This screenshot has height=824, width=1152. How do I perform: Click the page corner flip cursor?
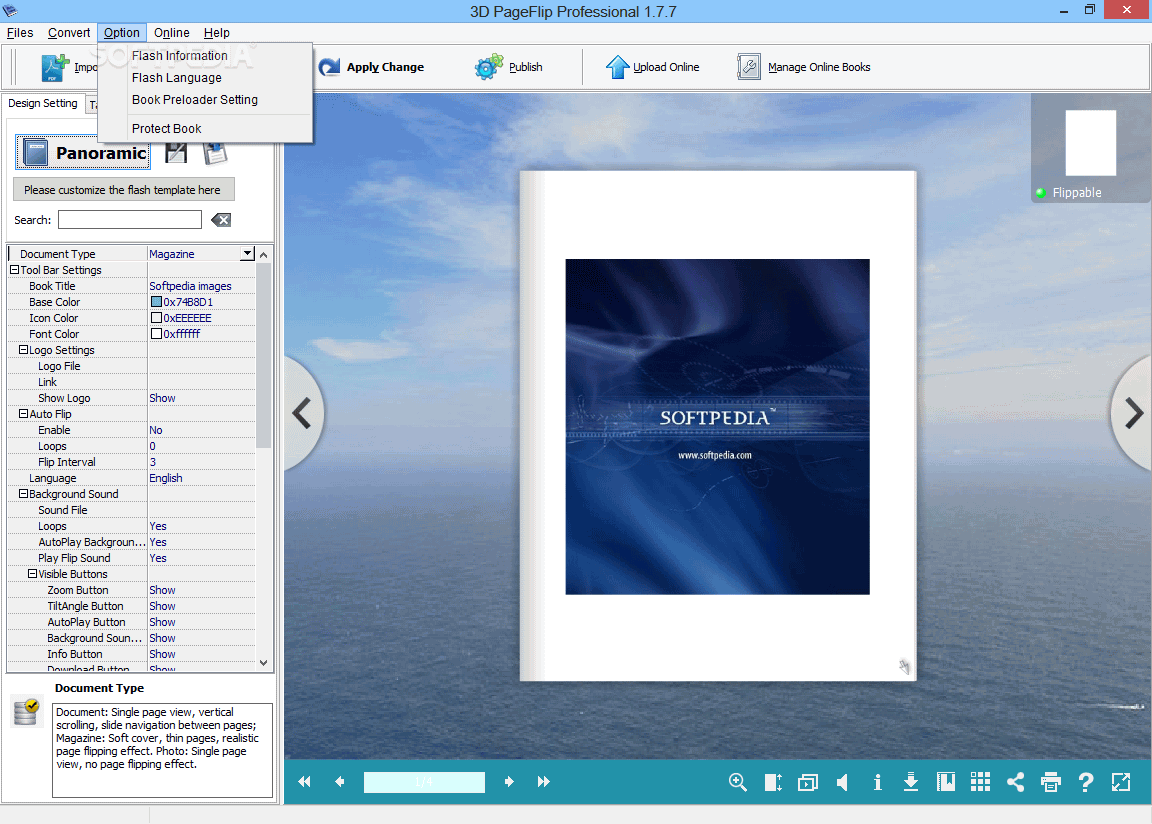coord(904,666)
